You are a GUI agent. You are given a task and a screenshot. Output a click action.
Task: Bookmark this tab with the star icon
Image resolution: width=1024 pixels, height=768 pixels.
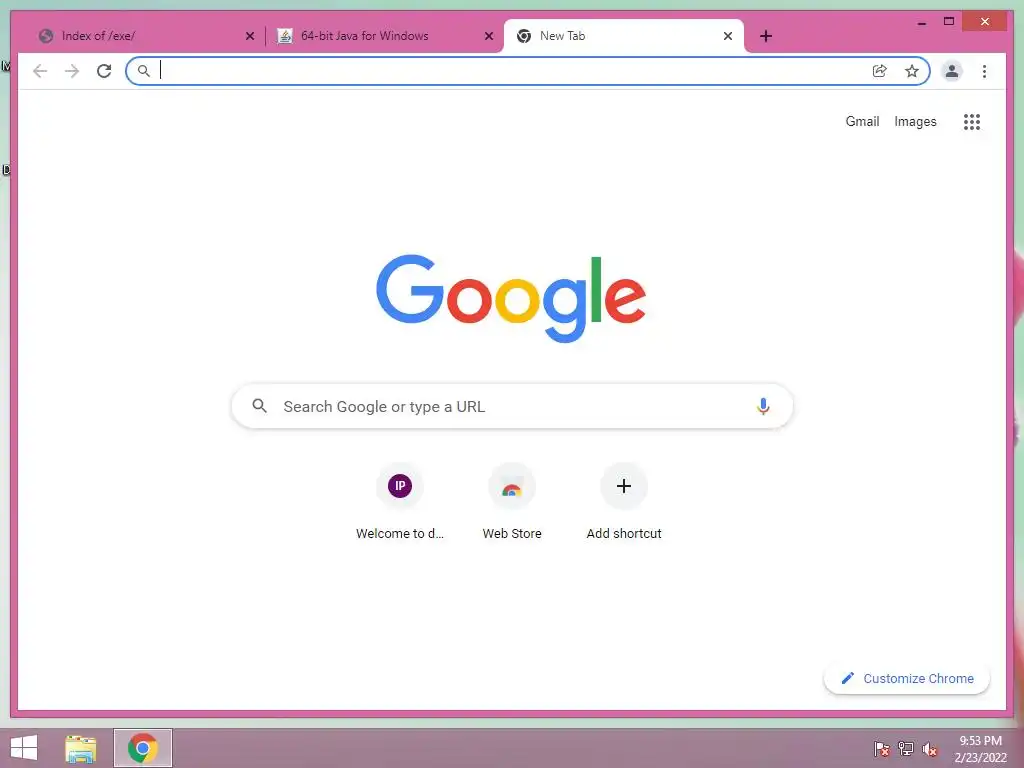pyautogui.click(x=912, y=71)
